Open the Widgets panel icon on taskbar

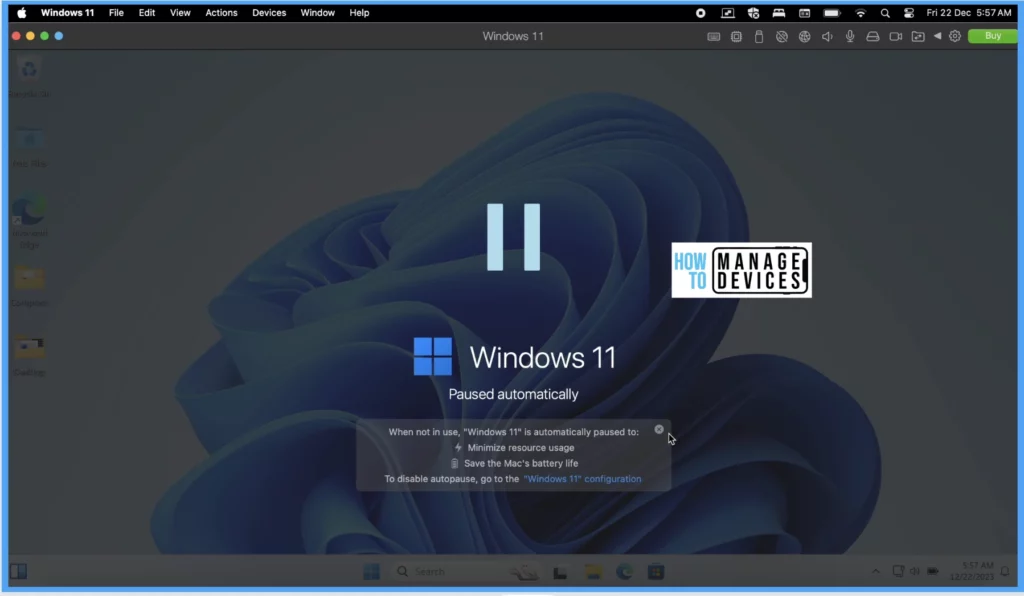click(x=18, y=572)
